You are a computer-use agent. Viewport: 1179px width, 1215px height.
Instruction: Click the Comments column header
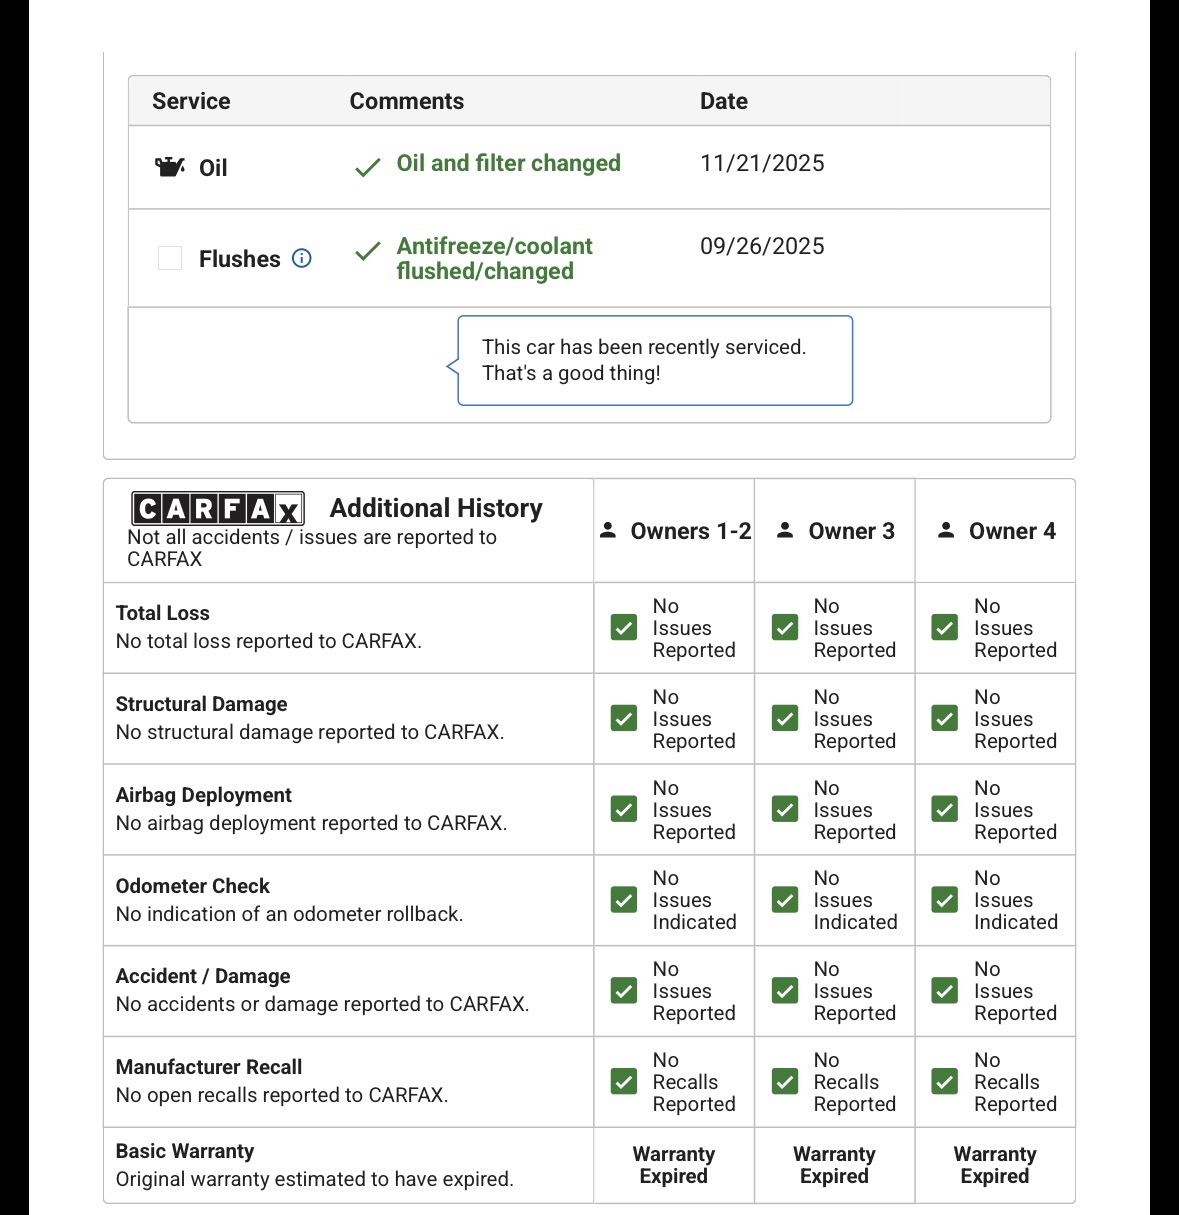tap(407, 101)
